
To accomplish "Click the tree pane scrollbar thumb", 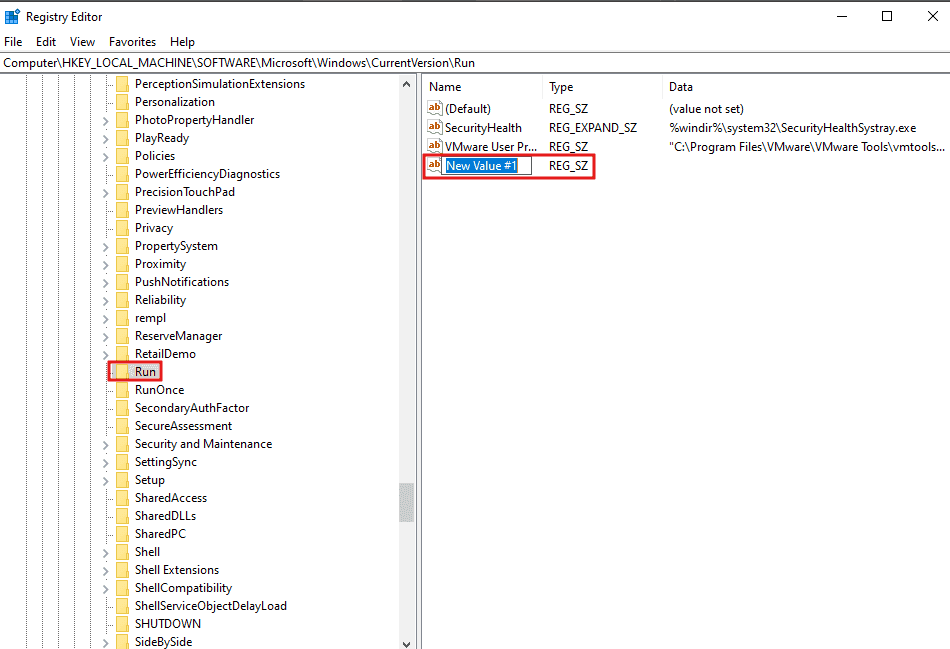I will [x=407, y=502].
